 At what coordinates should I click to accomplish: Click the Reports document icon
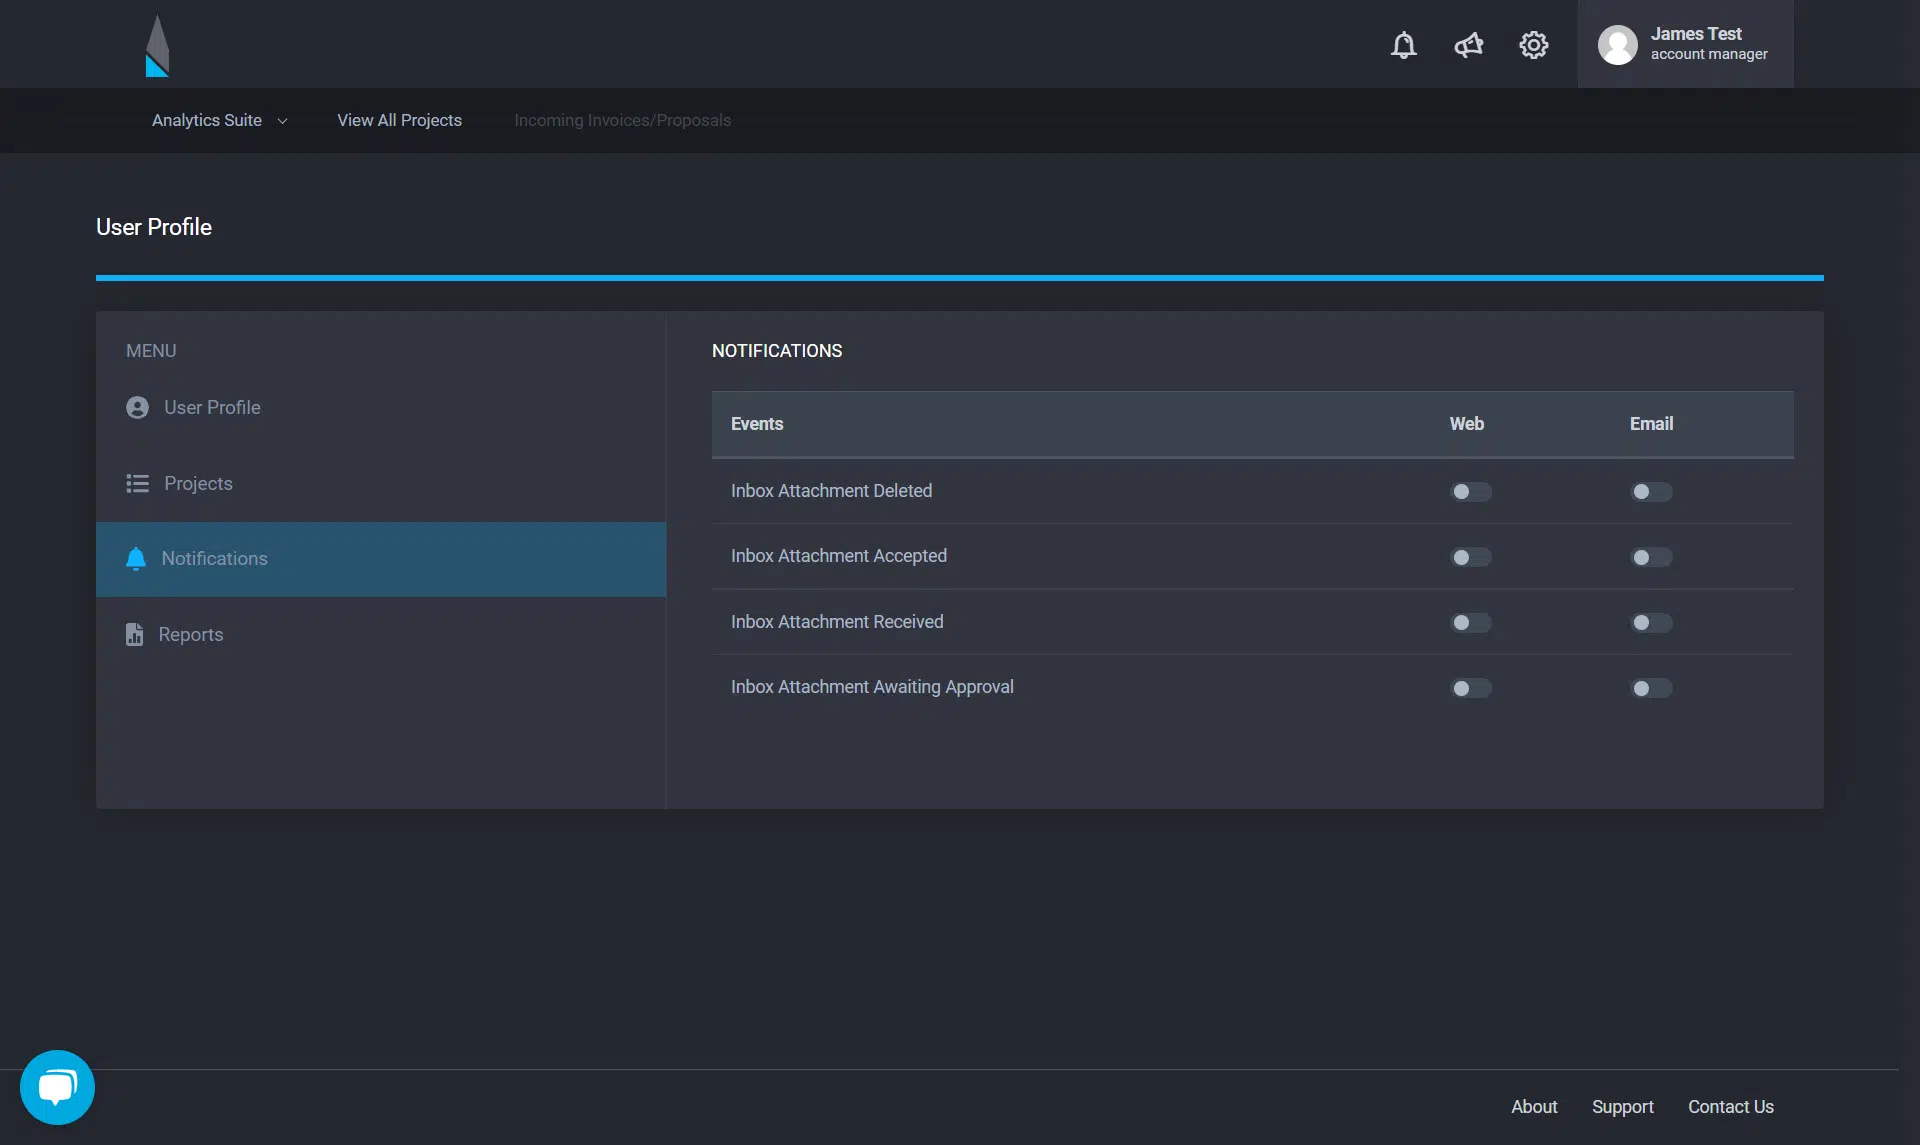click(x=134, y=635)
